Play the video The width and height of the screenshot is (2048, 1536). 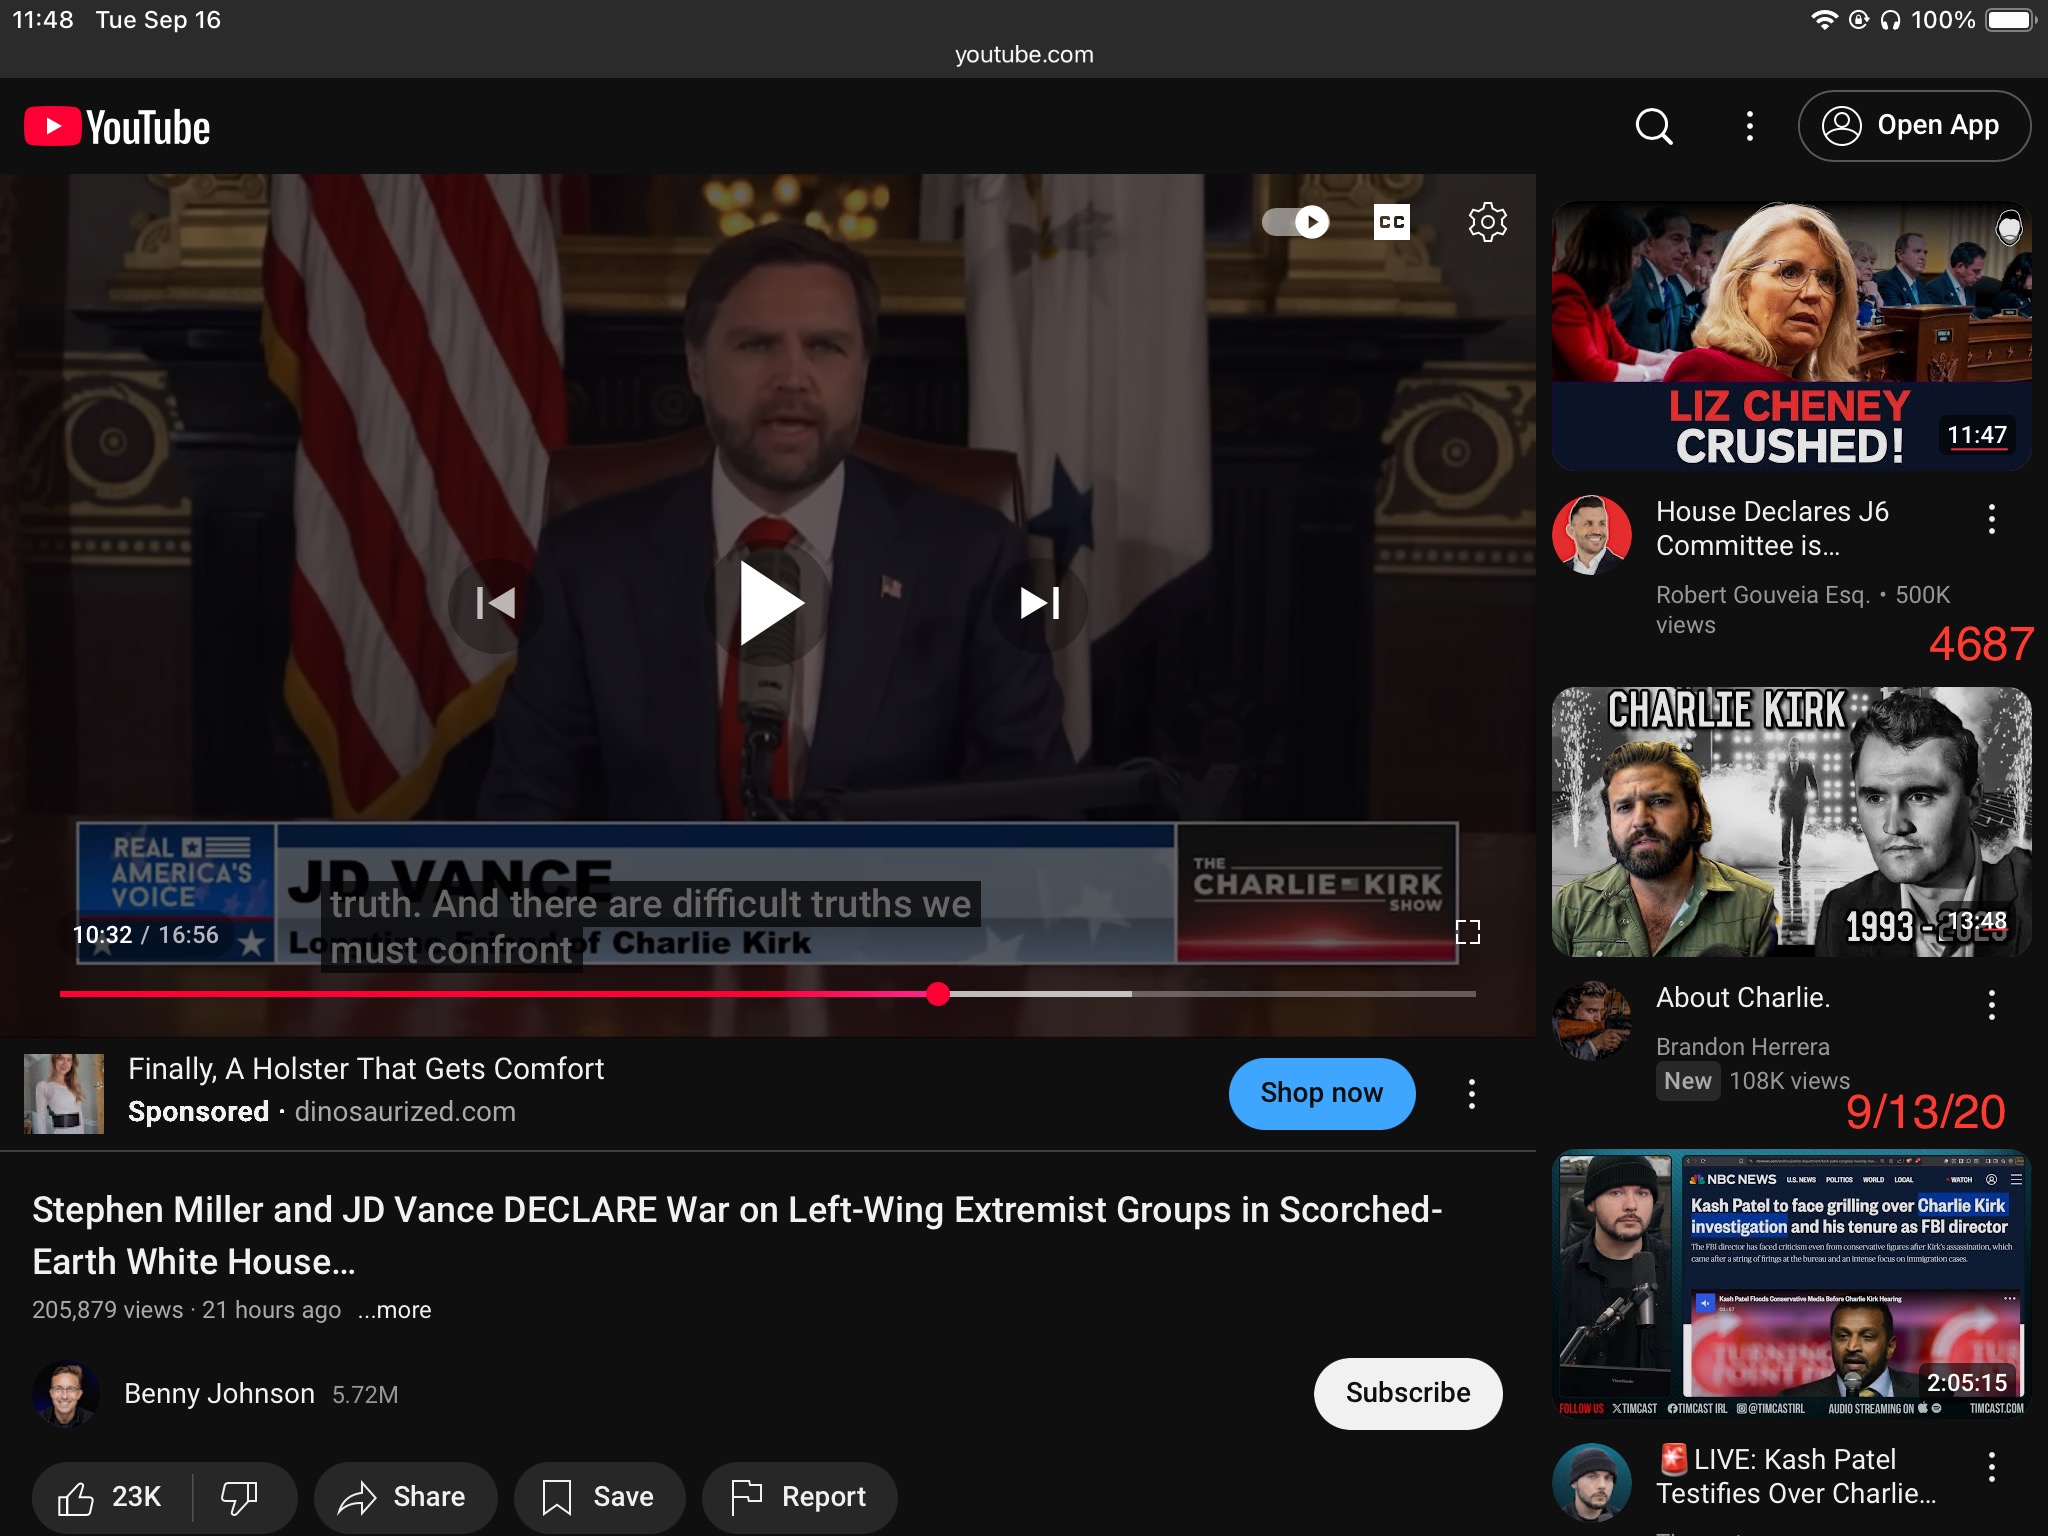coord(768,603)
